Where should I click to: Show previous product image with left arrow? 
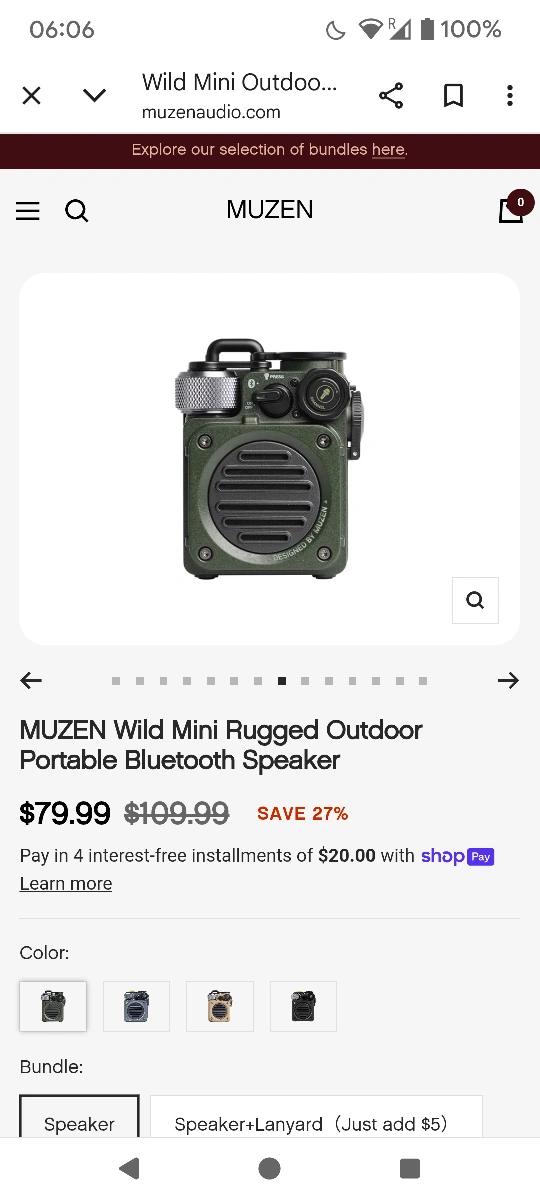click(x=32, y=681)
